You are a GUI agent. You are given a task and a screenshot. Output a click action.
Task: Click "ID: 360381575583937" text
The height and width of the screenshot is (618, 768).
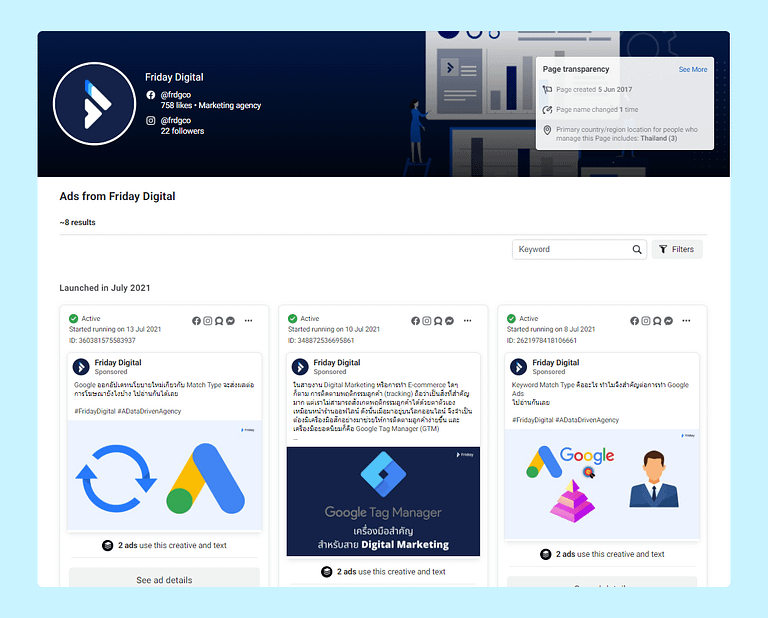tap(102, 340)
